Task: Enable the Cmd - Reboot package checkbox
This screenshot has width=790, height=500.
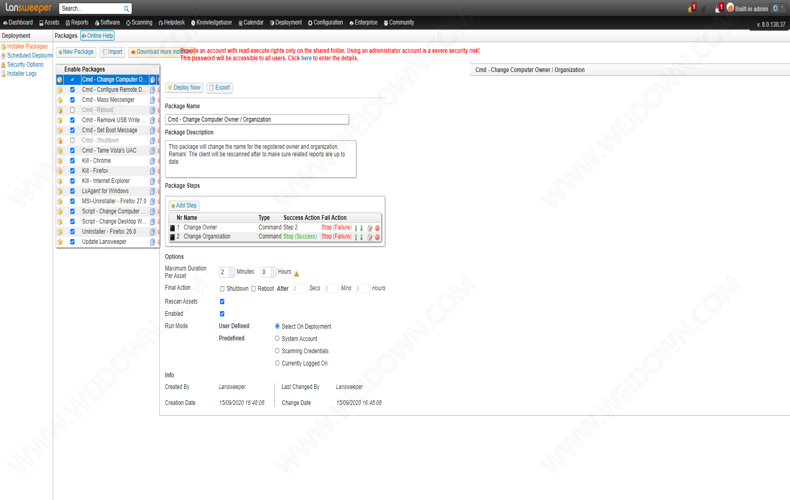Action: coord(72,110)
